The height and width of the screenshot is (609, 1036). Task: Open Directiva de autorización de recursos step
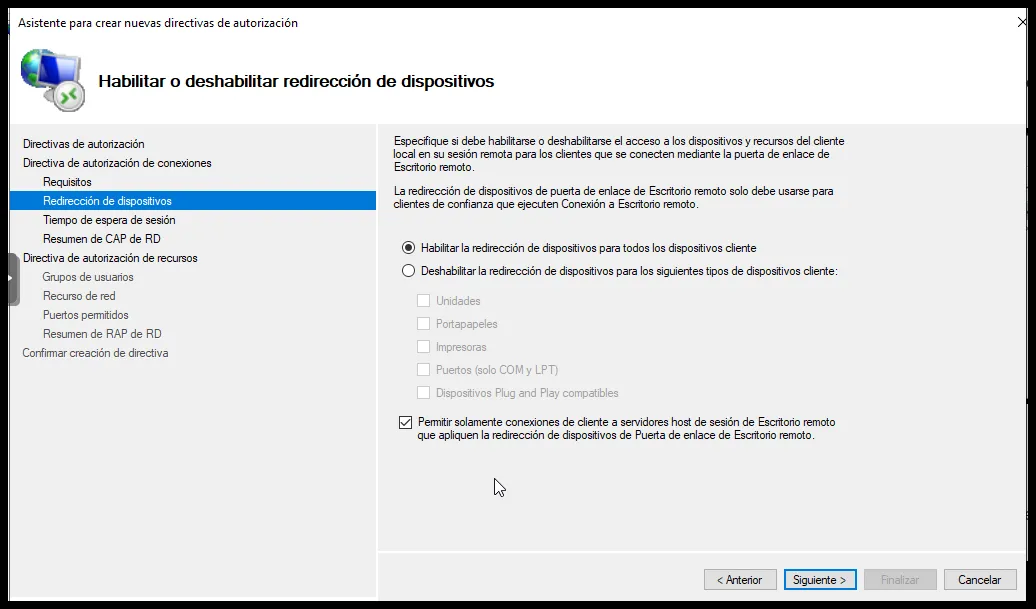[x=110, y=258]
